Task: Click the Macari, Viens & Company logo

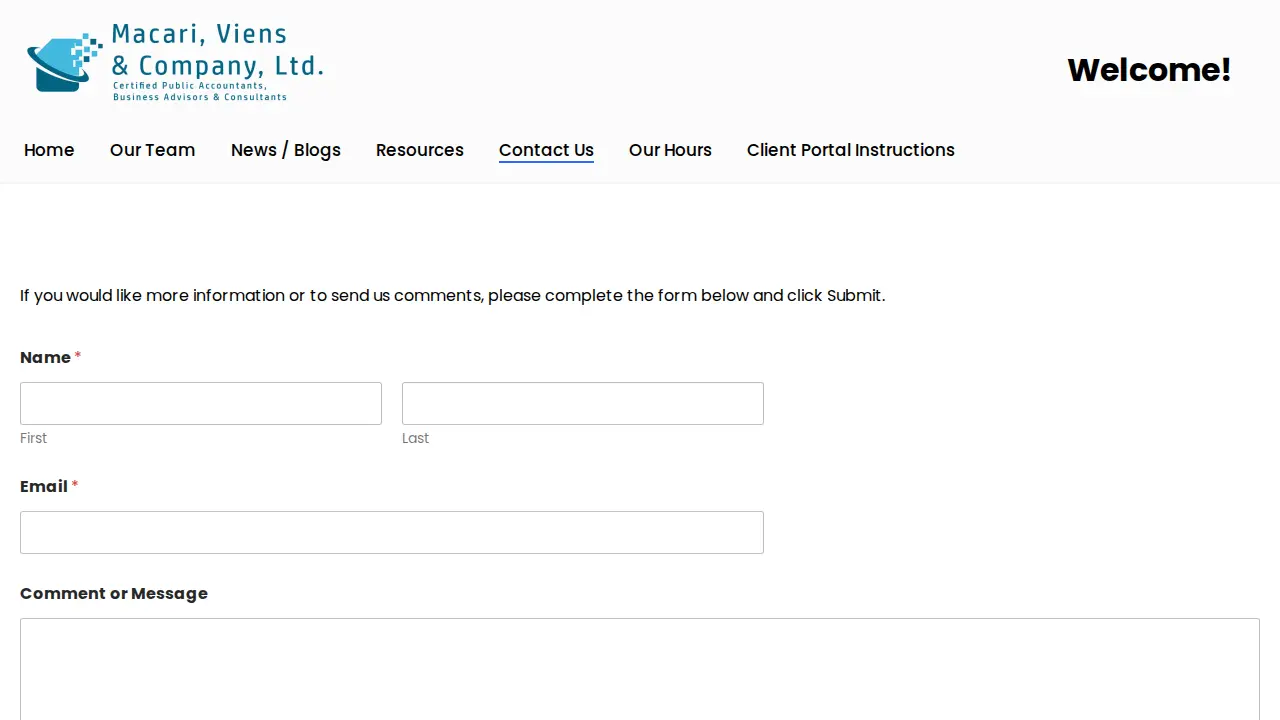Action: [175, 62]
